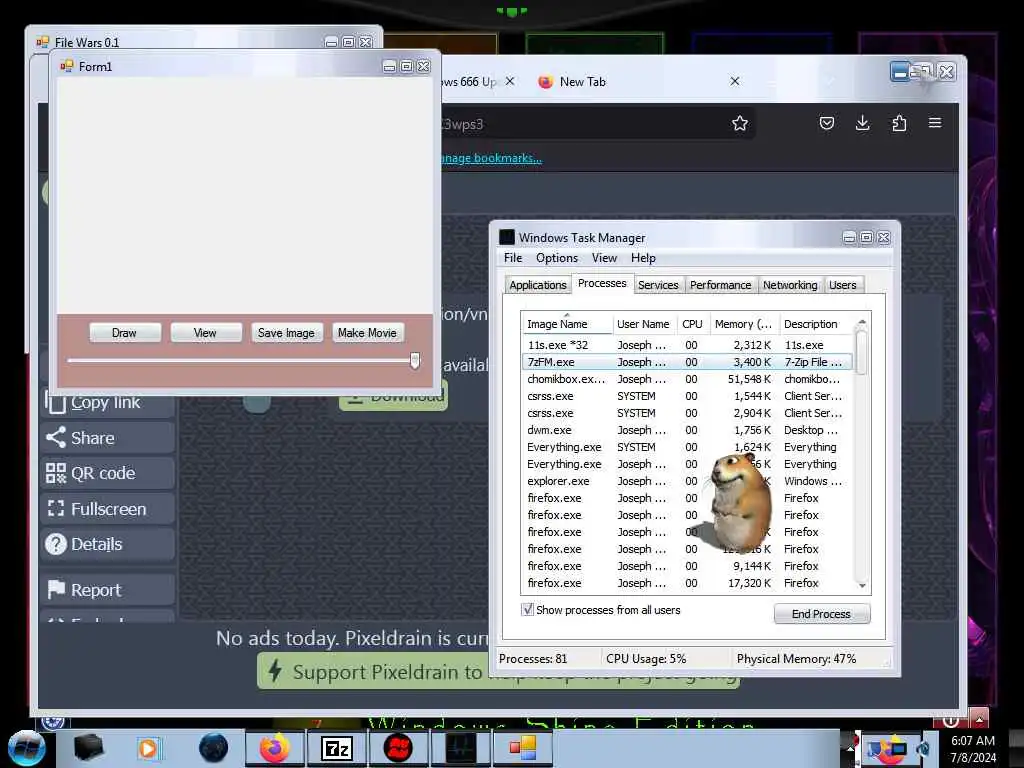
Task: Click the End Process button
Action: (822, 614)
